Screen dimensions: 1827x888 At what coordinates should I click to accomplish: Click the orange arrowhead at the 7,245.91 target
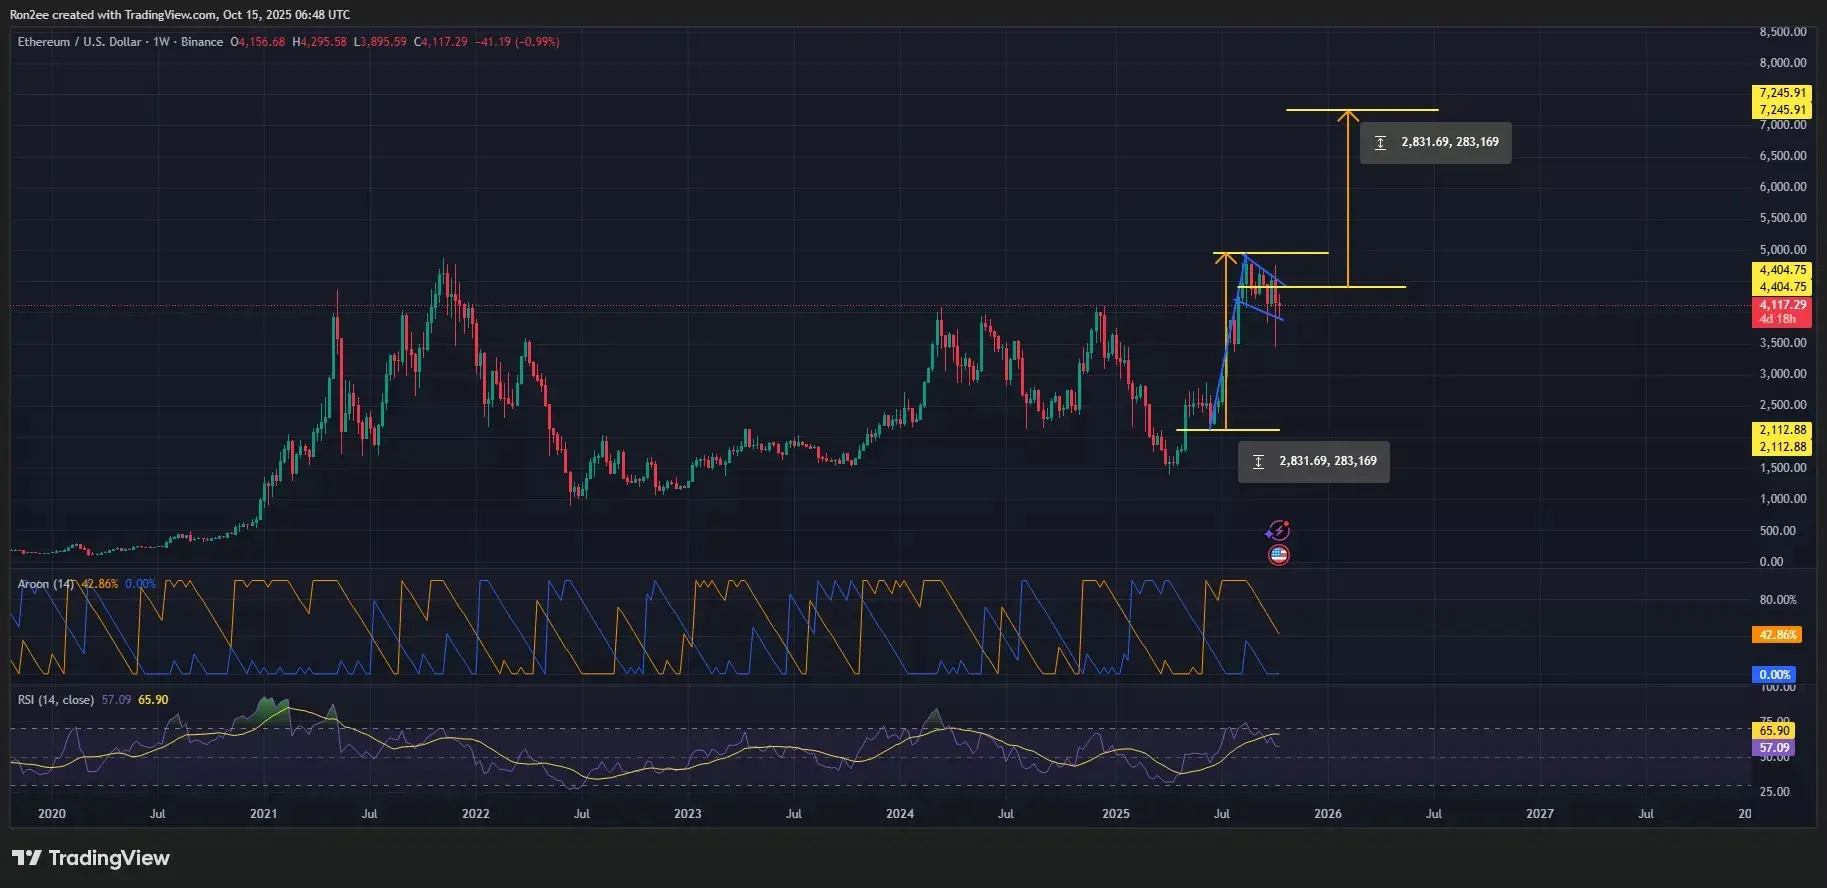(x=1348, y=116)
